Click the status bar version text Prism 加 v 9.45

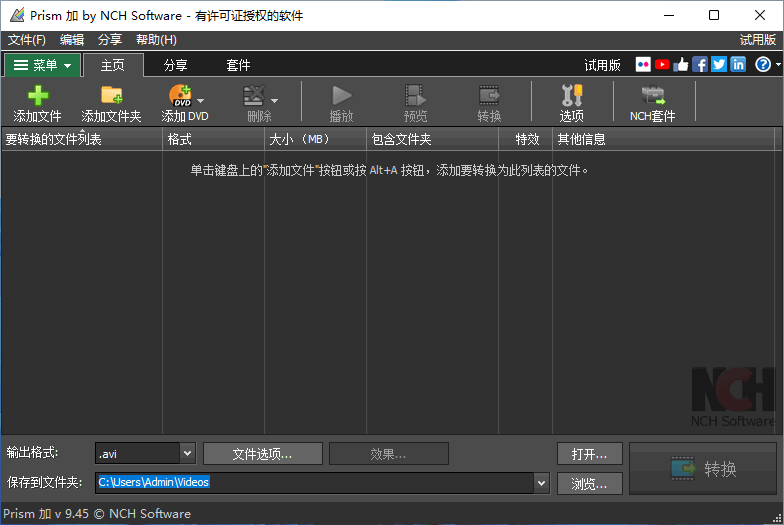[46, 514]
